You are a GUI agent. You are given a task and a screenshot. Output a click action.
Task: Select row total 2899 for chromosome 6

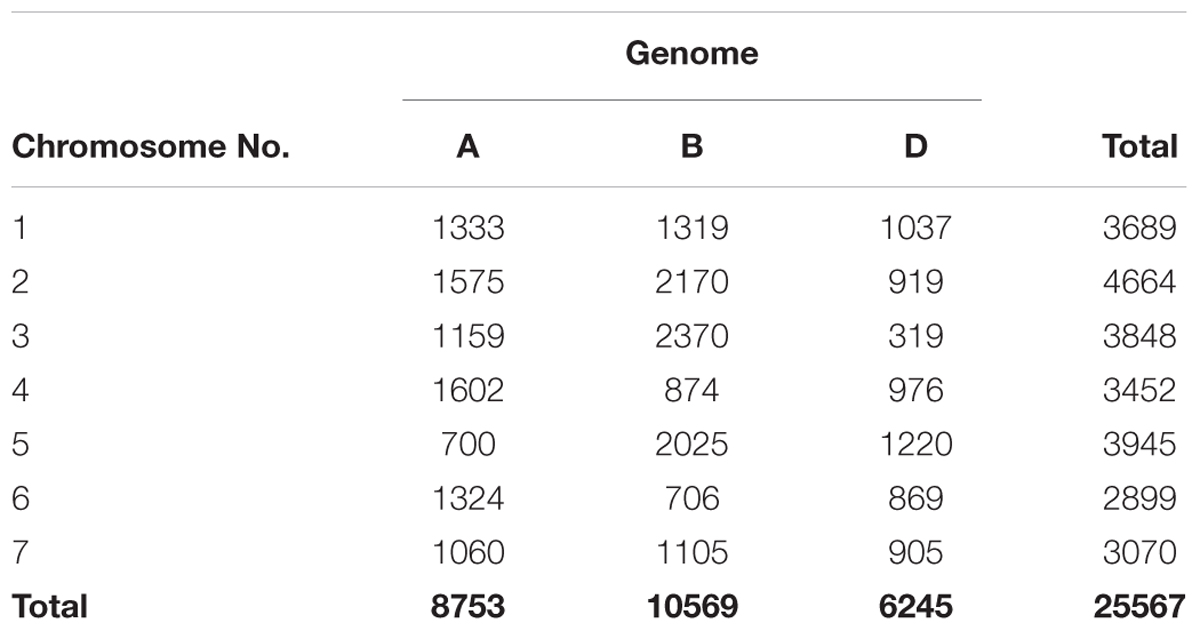click(x=1141, y=498)
